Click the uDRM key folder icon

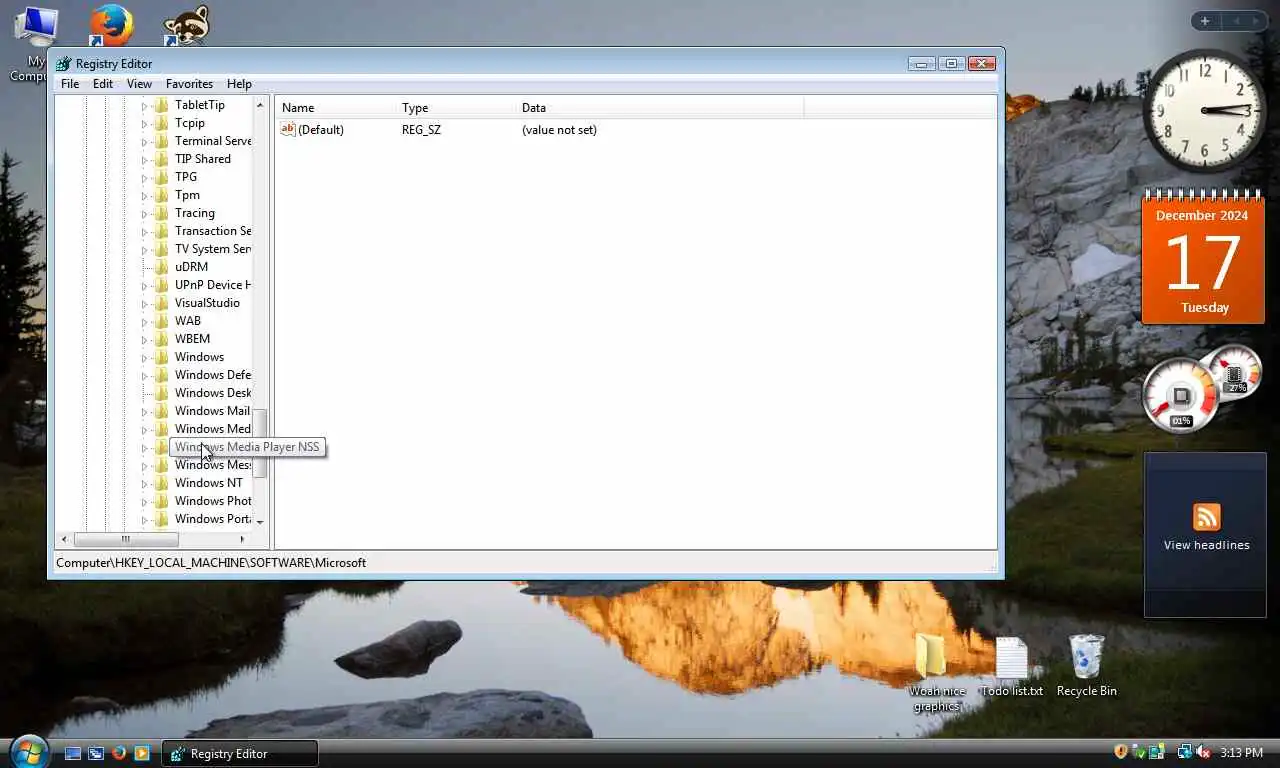pyautogui.click(x=161, y=267)
